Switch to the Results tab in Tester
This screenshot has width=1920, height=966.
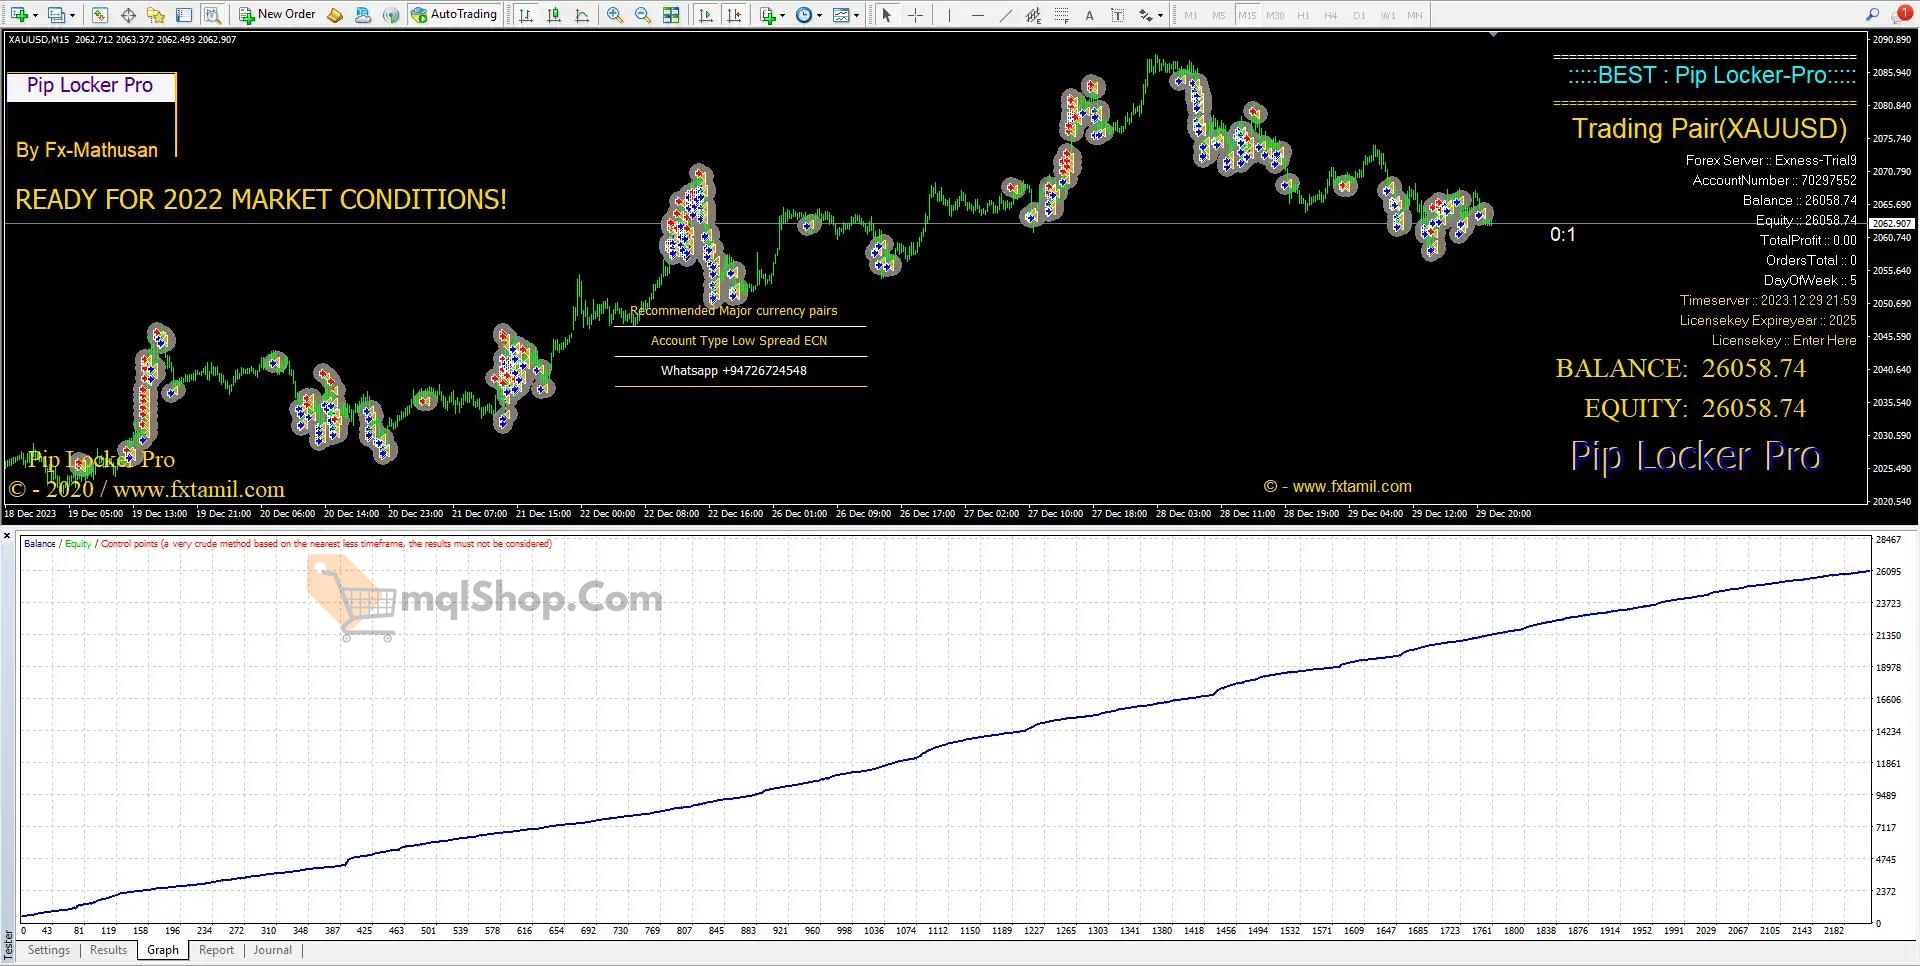click(x=108, y=950)
